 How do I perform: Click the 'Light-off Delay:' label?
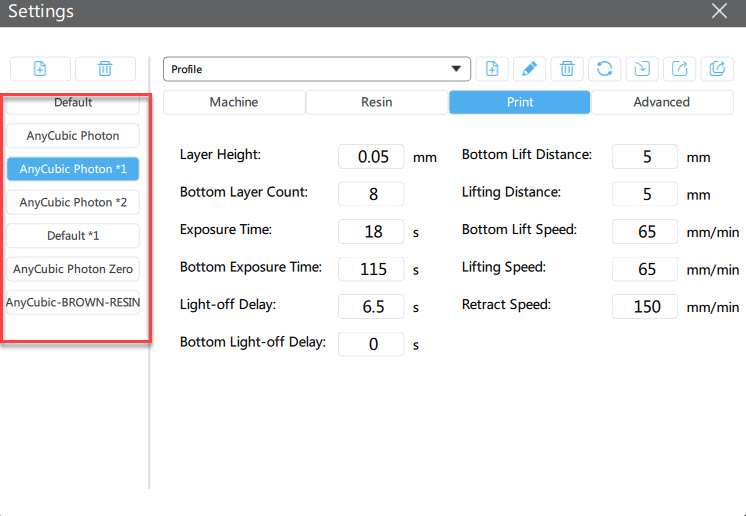(x=228, y=304)
